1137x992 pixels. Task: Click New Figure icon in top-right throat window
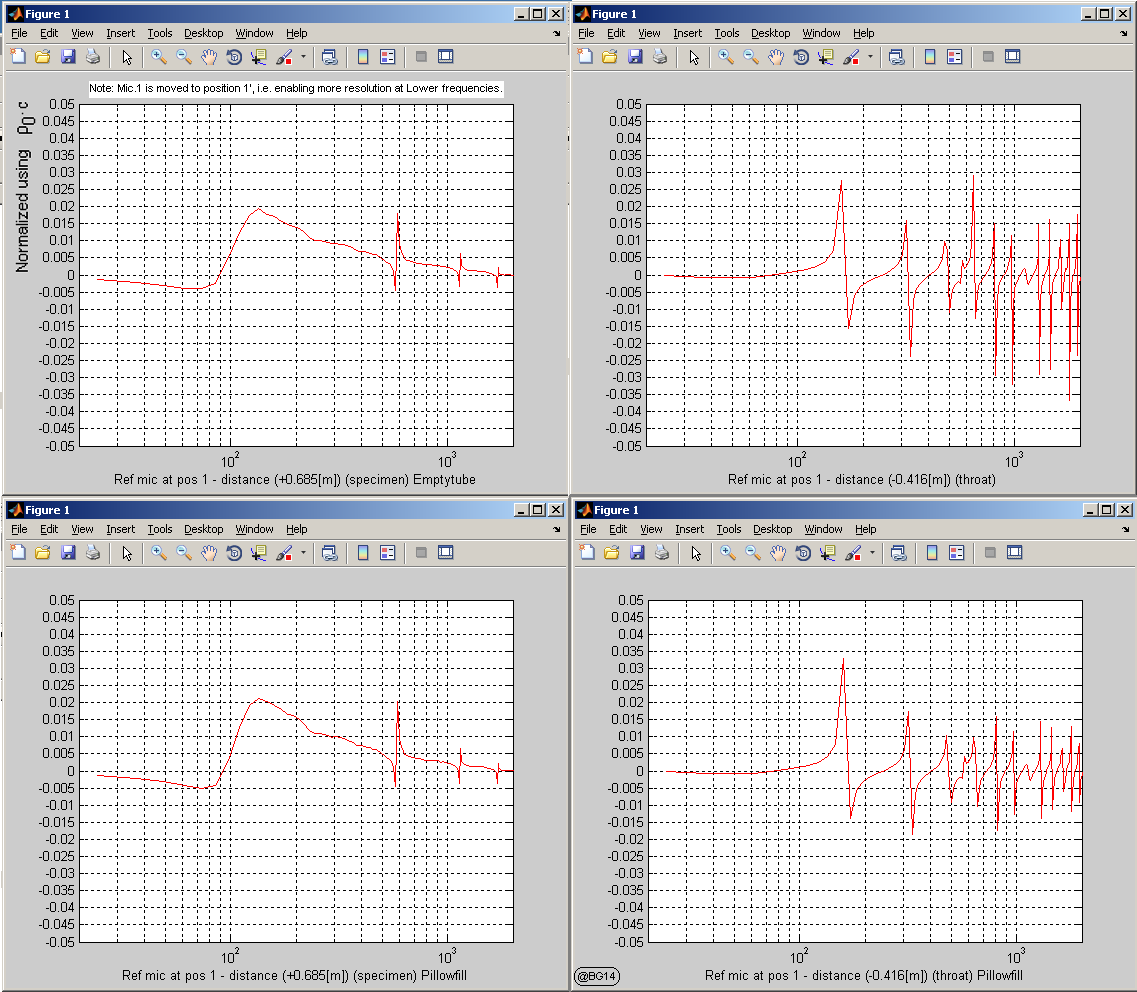(x=585, y=57)
